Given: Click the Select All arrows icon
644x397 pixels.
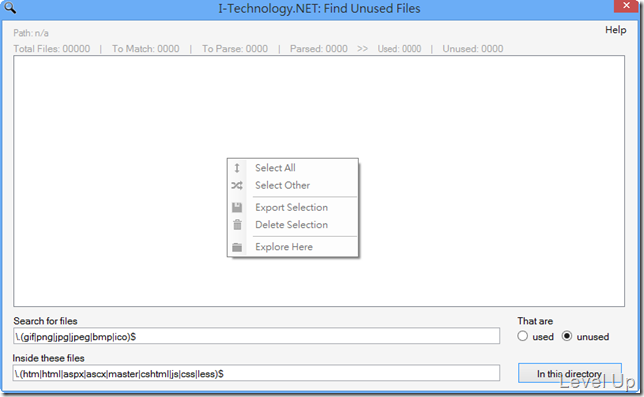Looking at the screenshot, I should click(x=237, y=168).
